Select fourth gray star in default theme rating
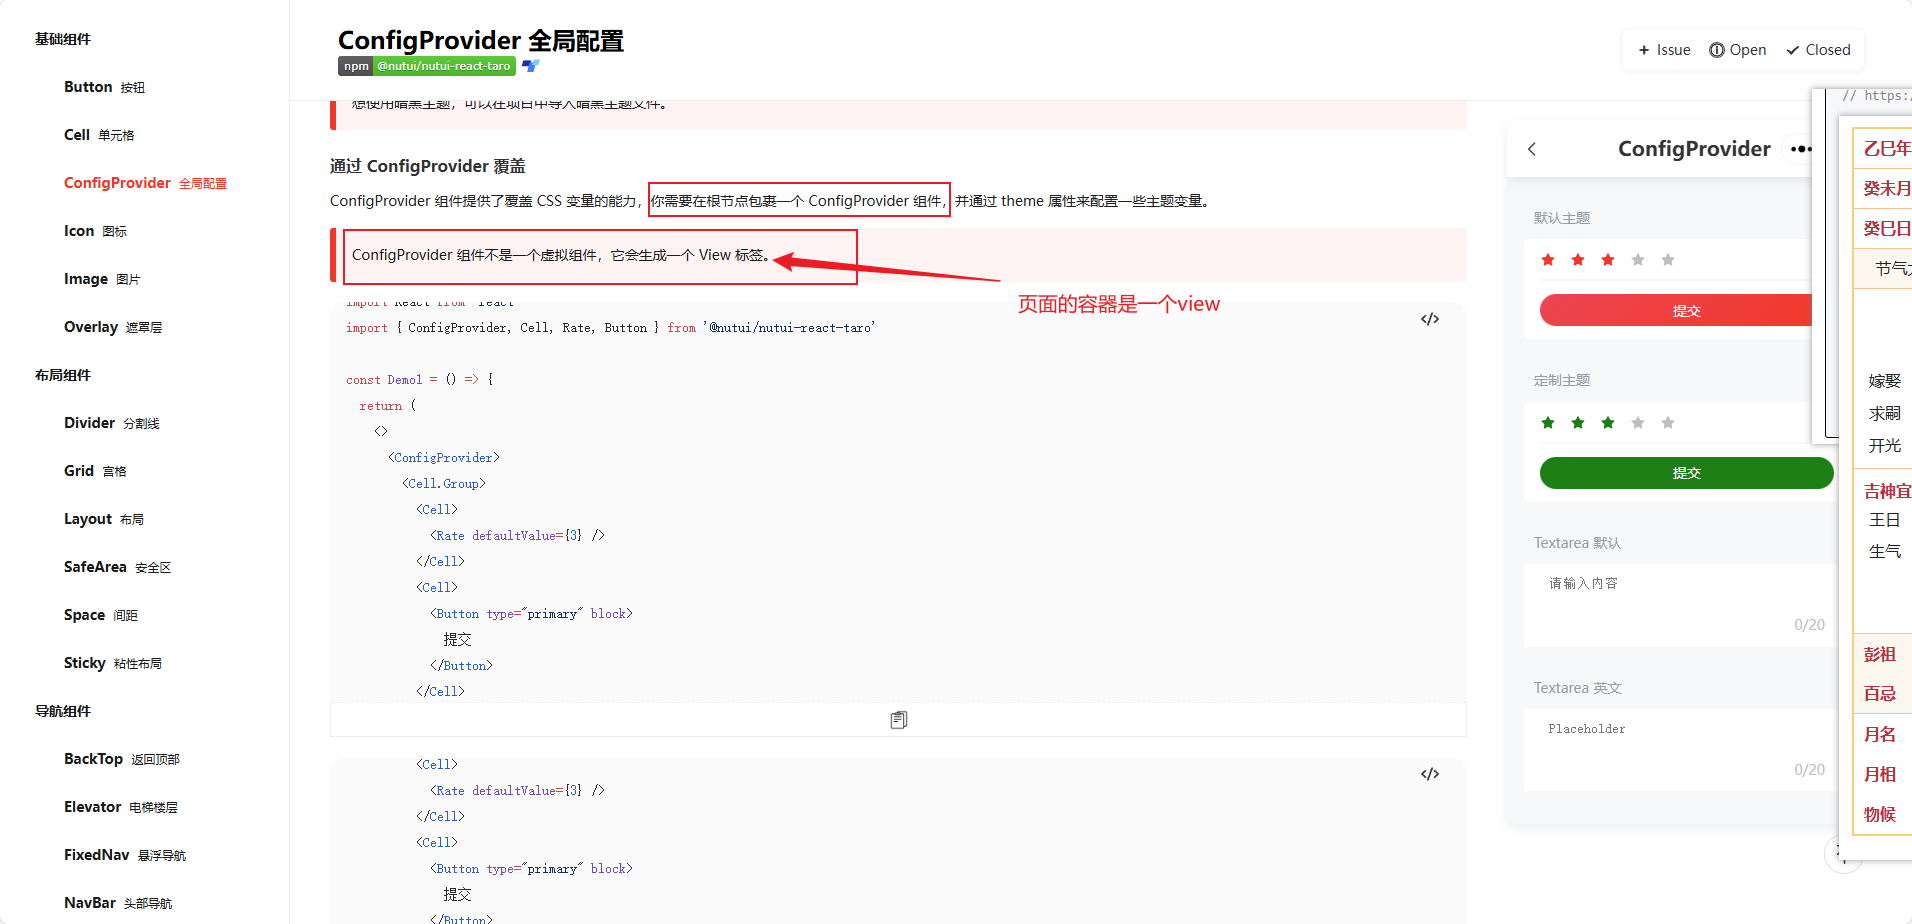The height and width of the screenshot is (924, 1912). tap(1638, 260)
